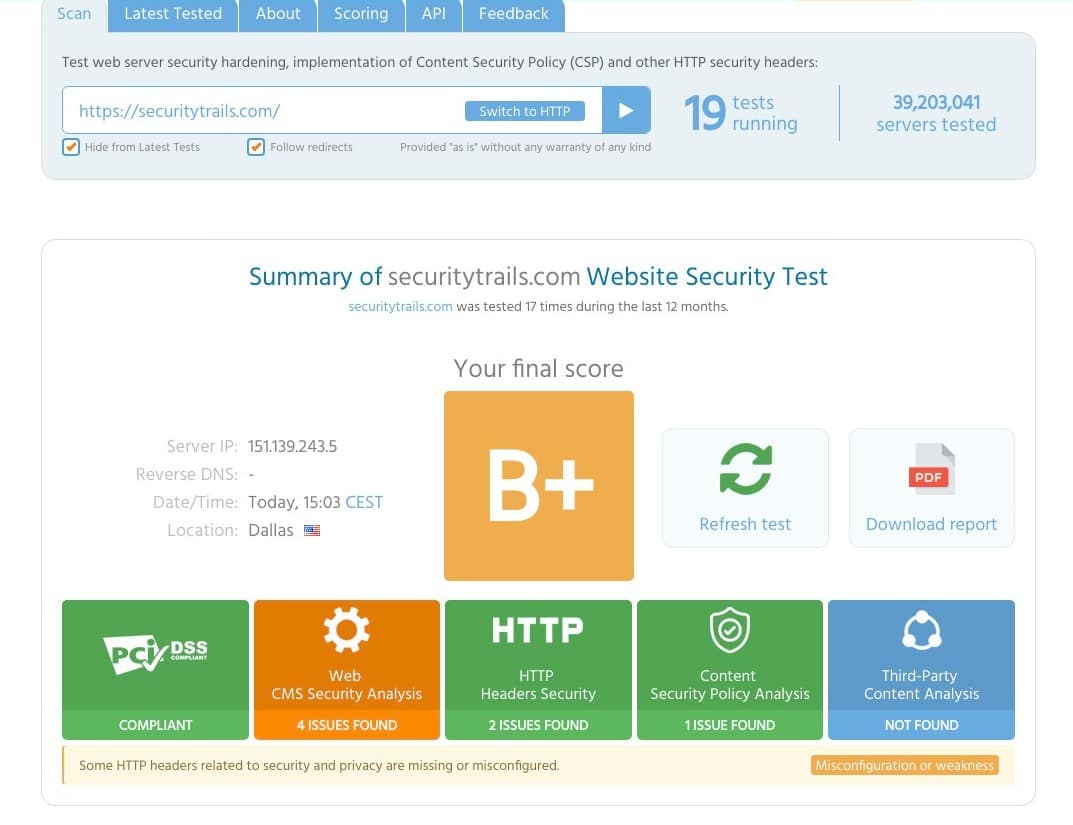Image resolution: width=1073 pixels, height=825 pixels.
Task: Open the securitytrails.com link in the summary
Action: (400, 307)
